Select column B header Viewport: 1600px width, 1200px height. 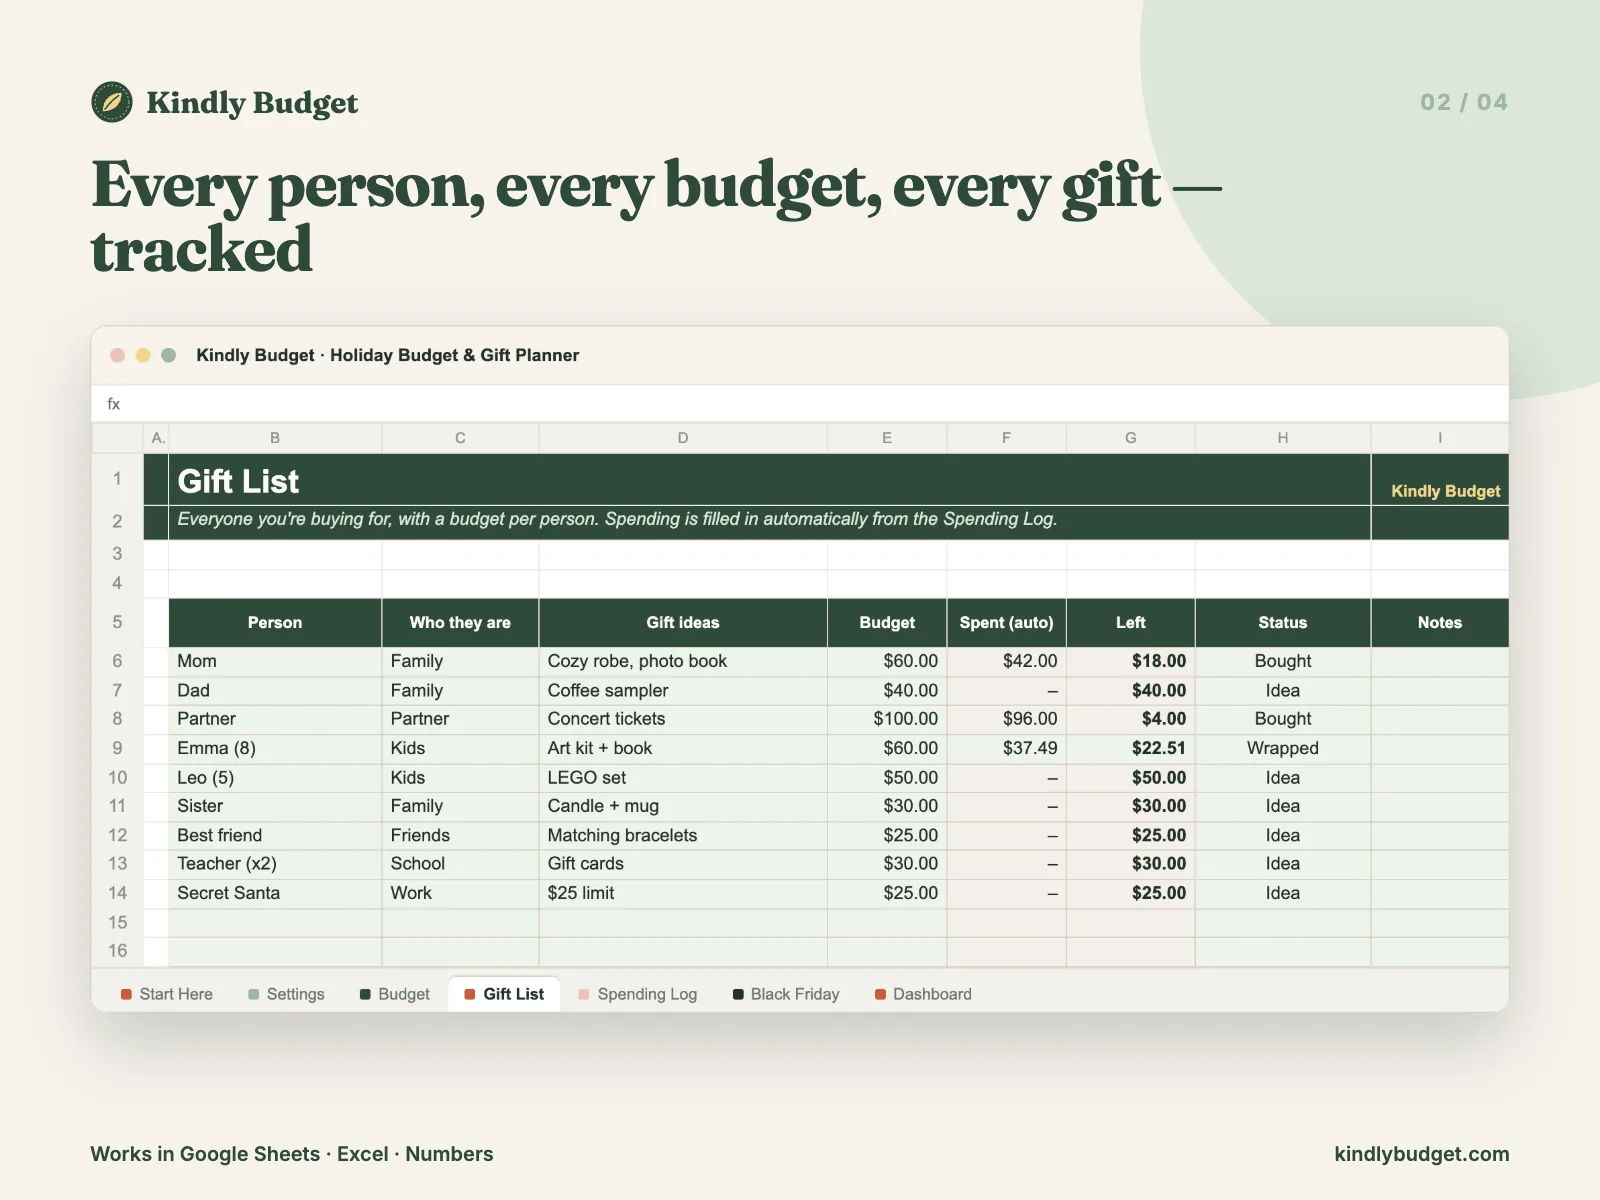(x=275, y=438)
